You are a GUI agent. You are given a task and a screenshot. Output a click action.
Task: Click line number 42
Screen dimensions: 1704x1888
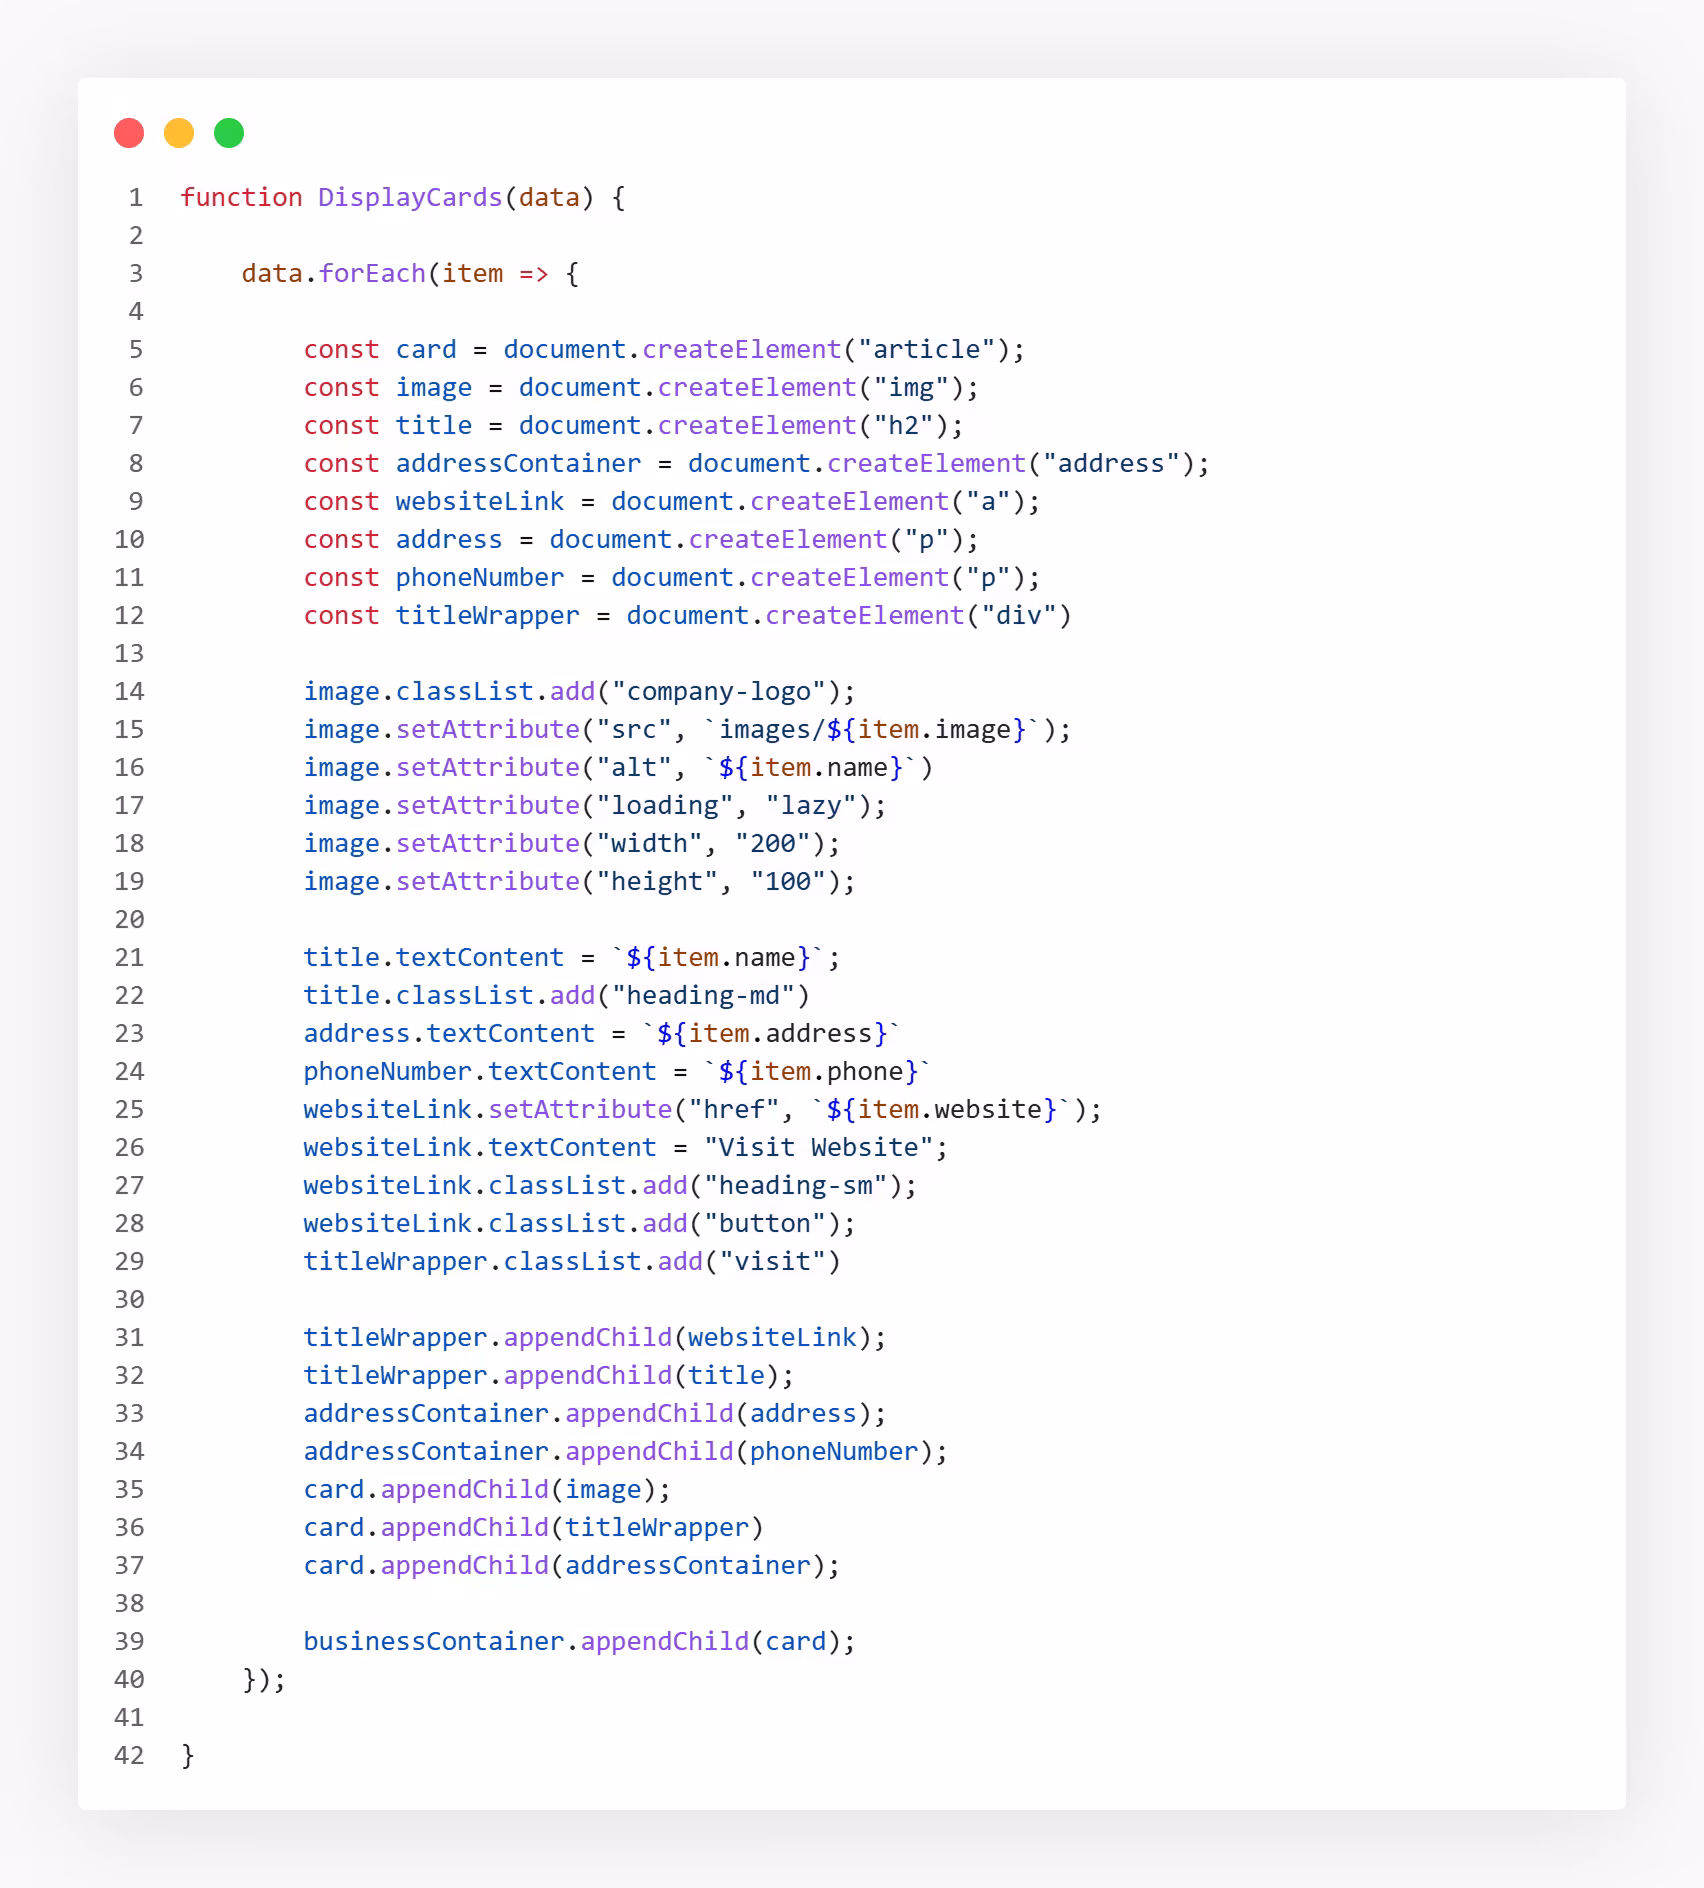[x=129, y=1755]
